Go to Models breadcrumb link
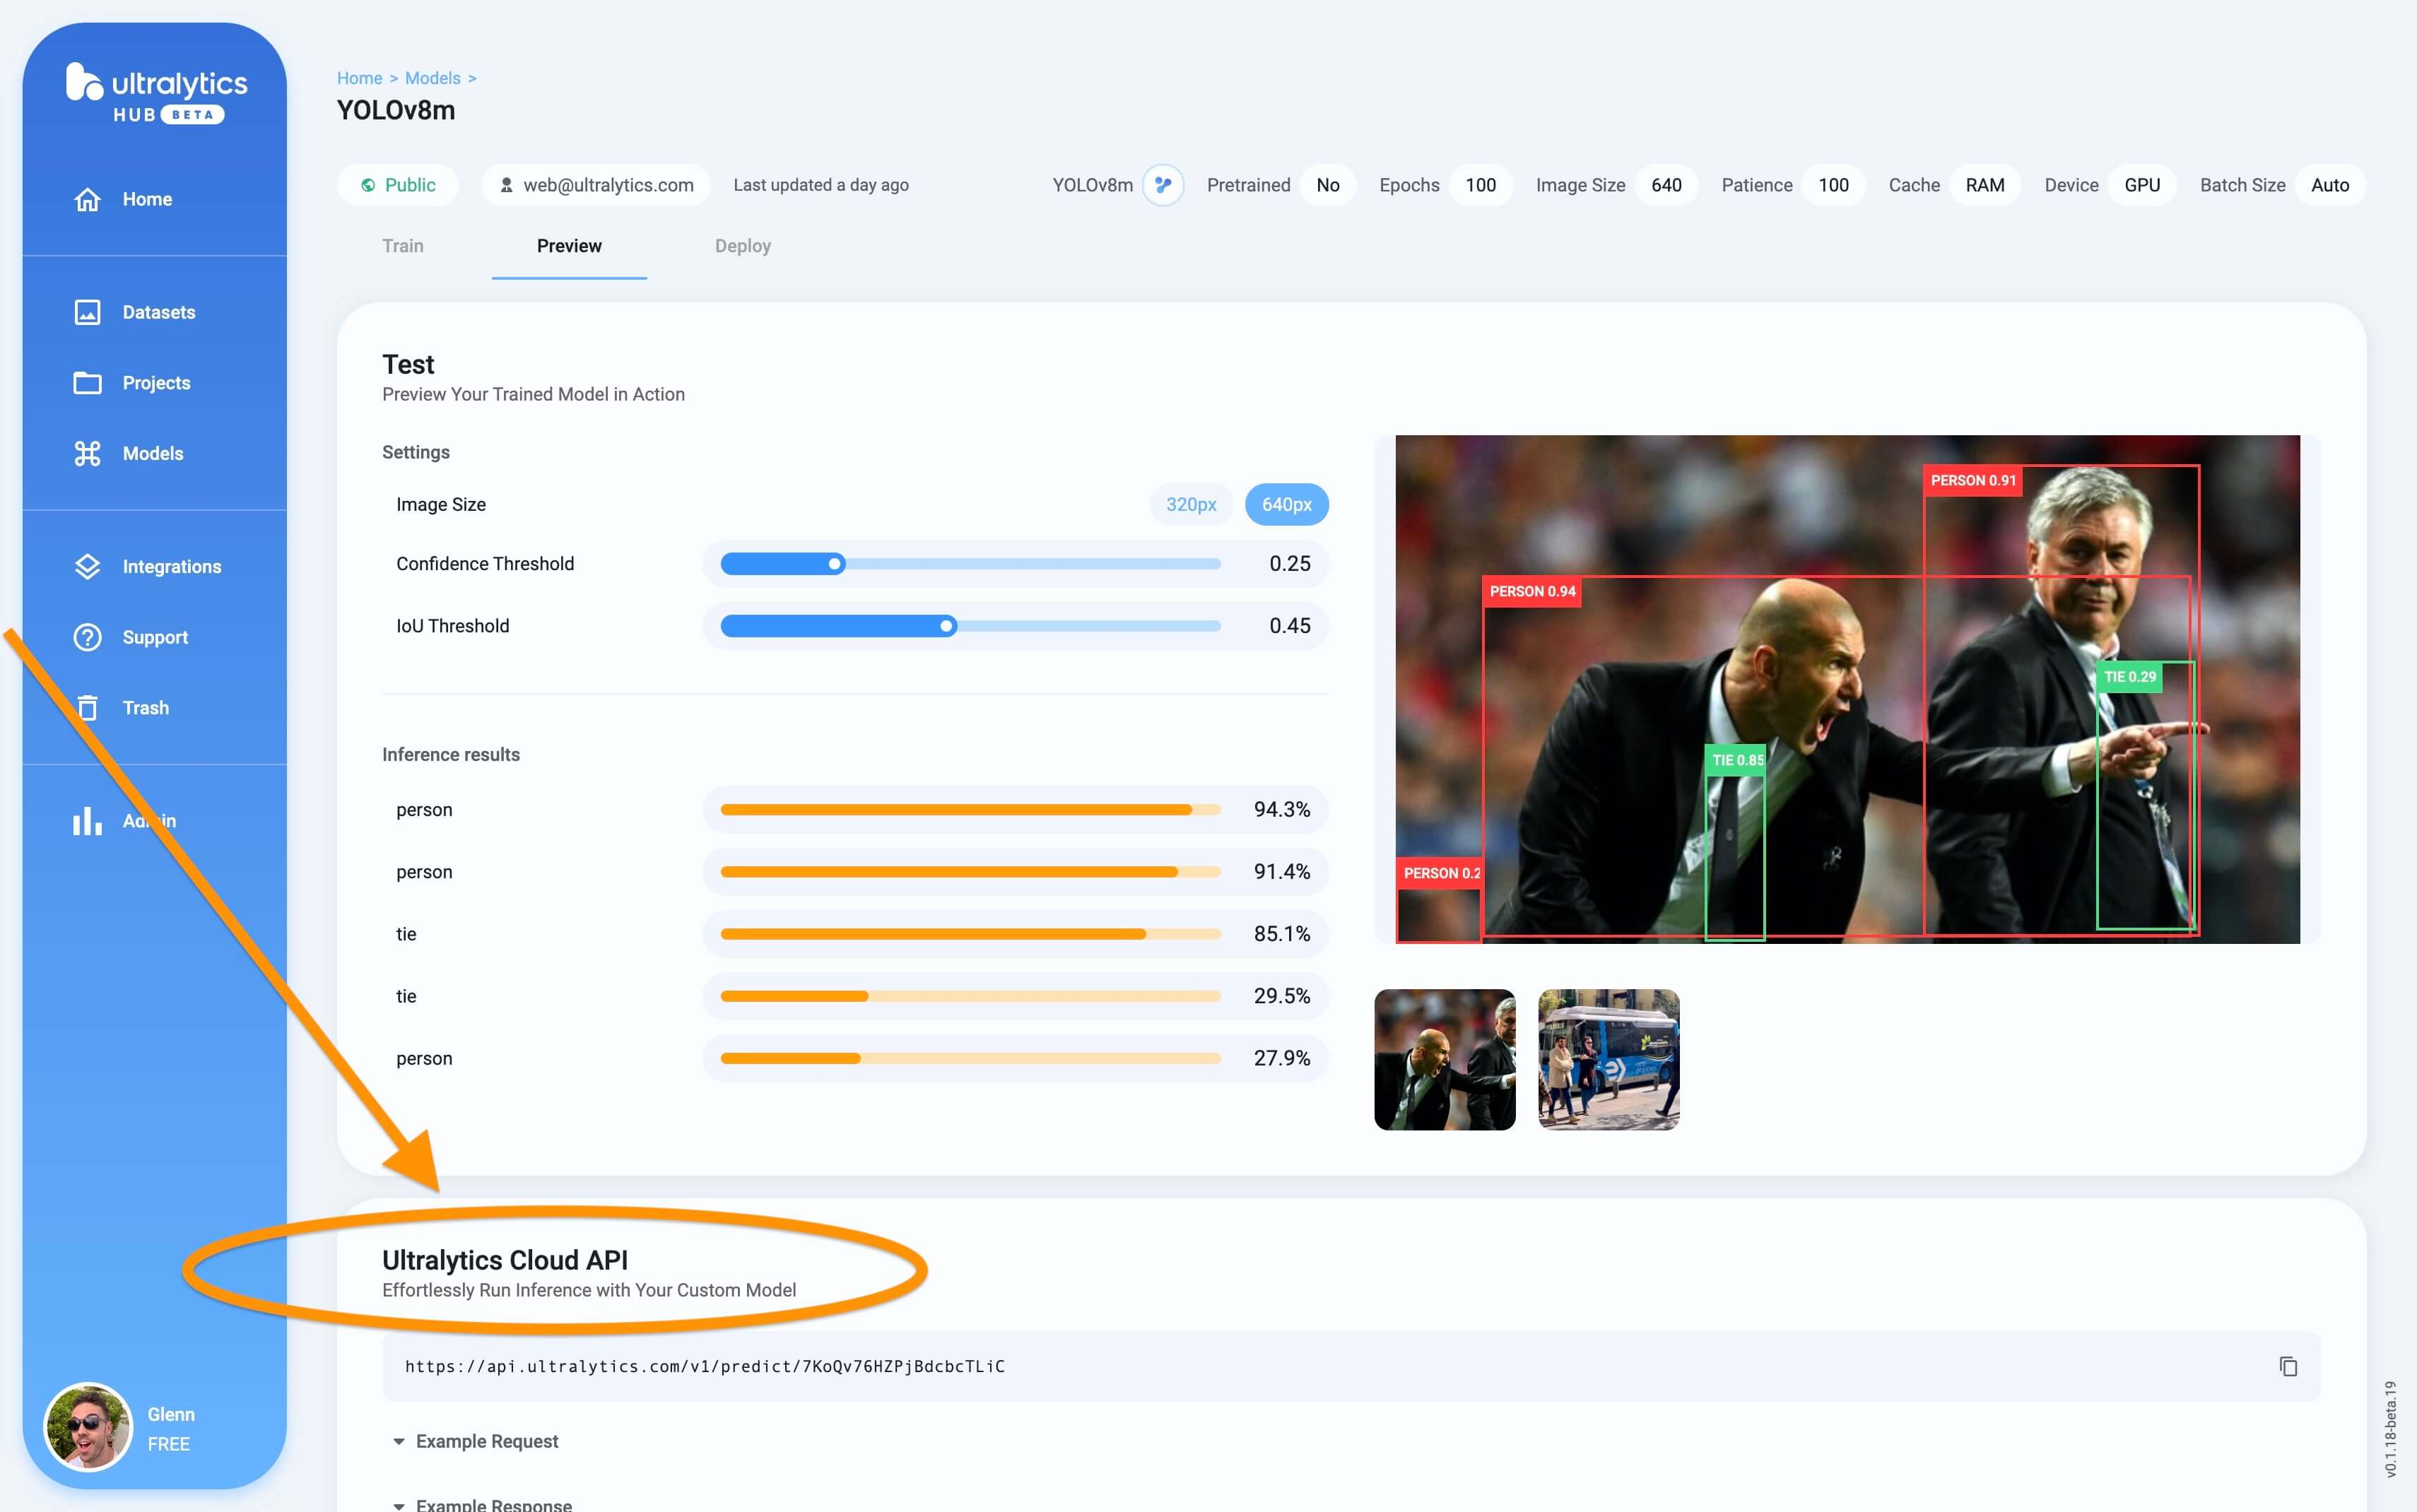 (x=432, y=78)
